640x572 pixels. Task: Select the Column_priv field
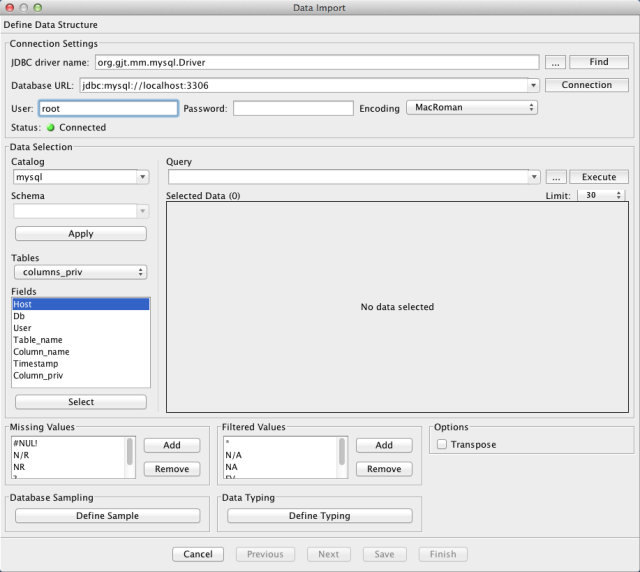(x=81, y=375)
